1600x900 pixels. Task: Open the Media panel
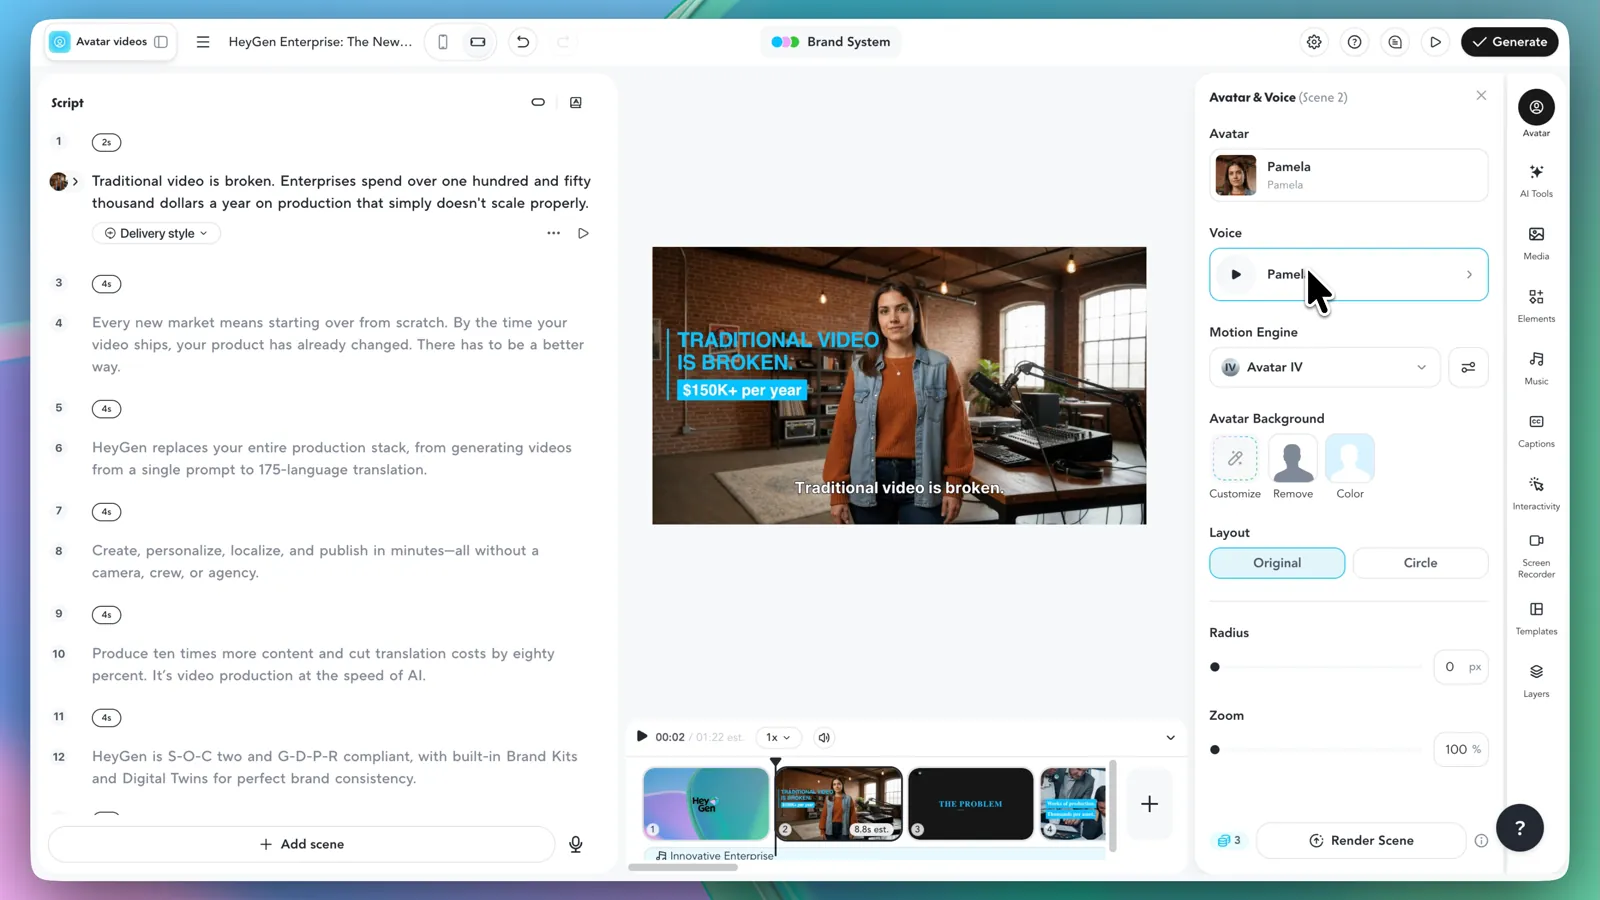pos(1536,243)
